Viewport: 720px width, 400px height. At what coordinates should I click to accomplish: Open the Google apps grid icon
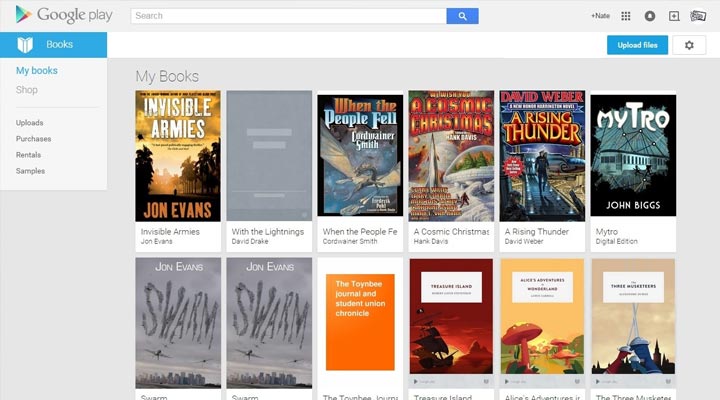pyautogui.click(x=625, y=16)
